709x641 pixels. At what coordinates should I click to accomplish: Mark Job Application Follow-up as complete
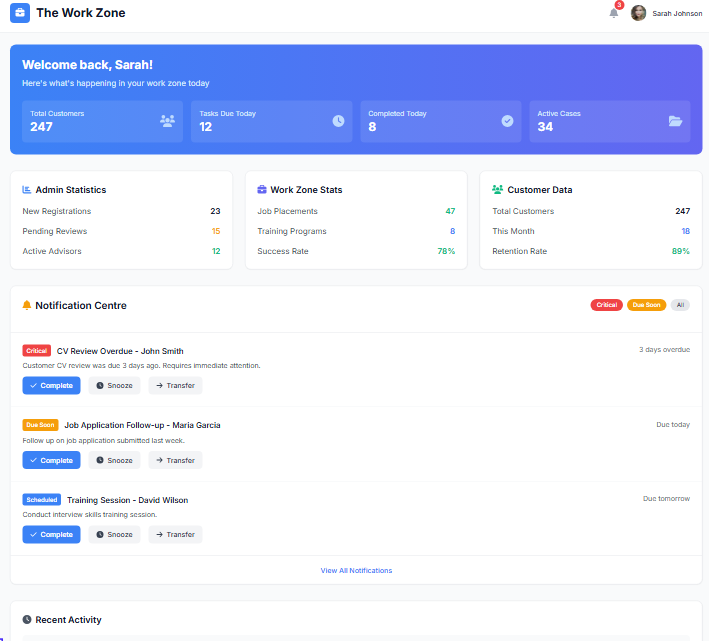[x=51, y=460]
